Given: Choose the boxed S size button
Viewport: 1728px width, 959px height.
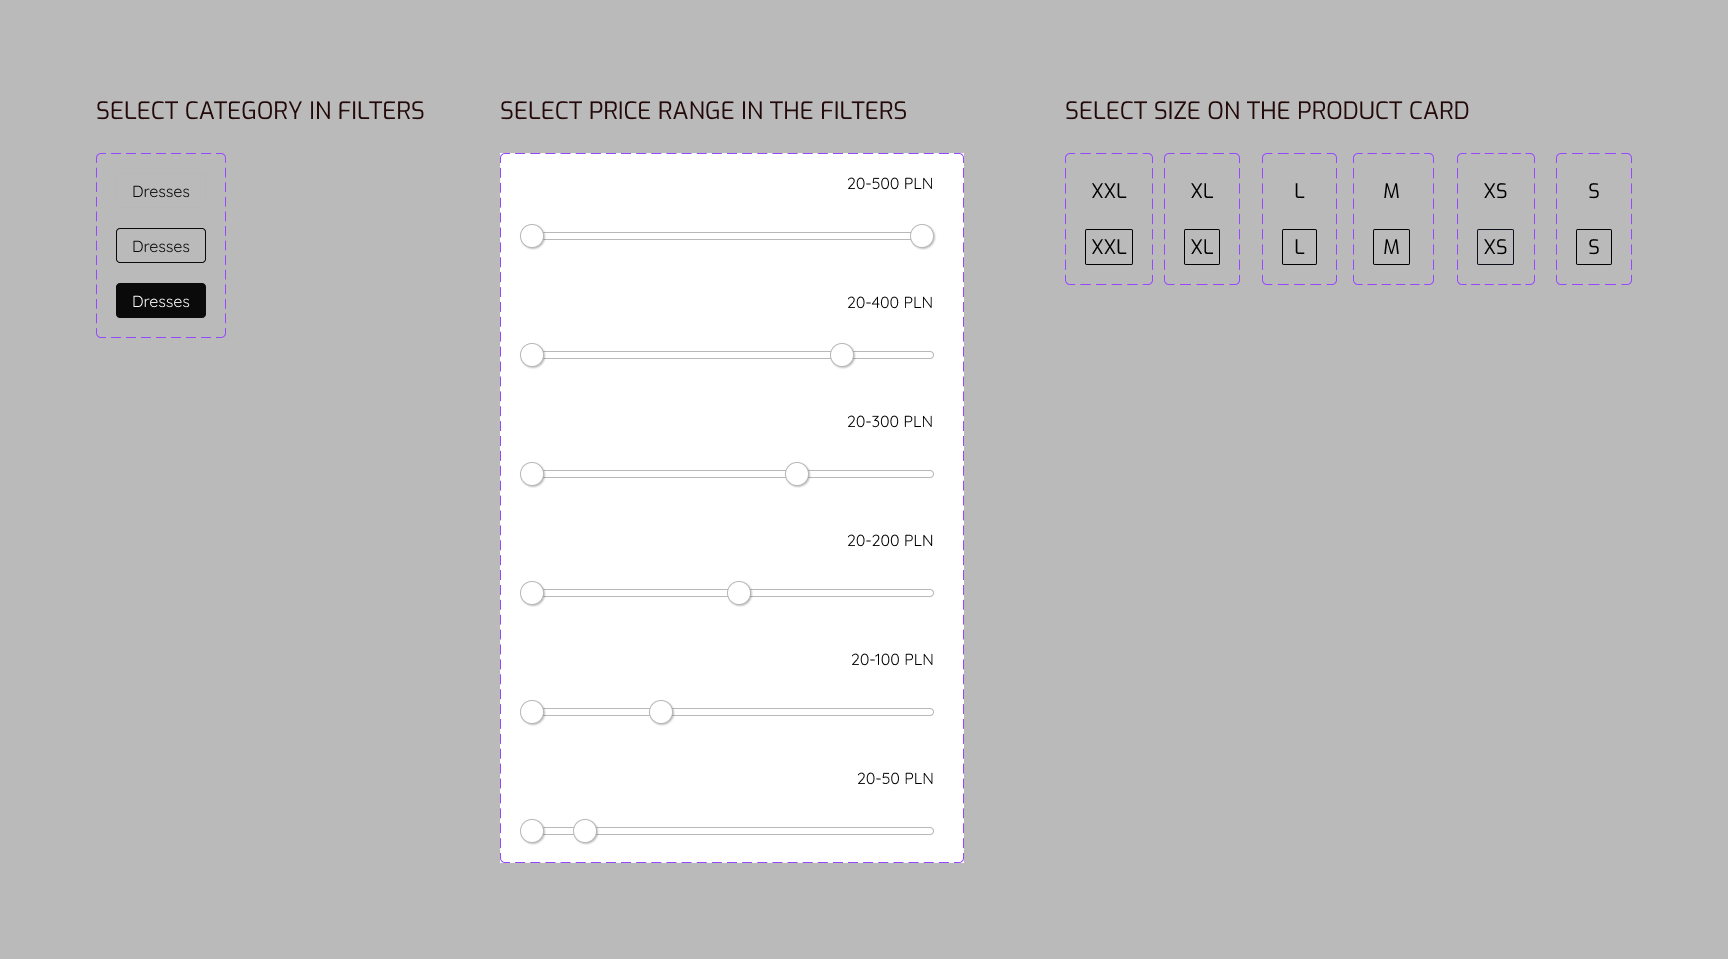Looking at the screenshot, I should (1593, 247).
